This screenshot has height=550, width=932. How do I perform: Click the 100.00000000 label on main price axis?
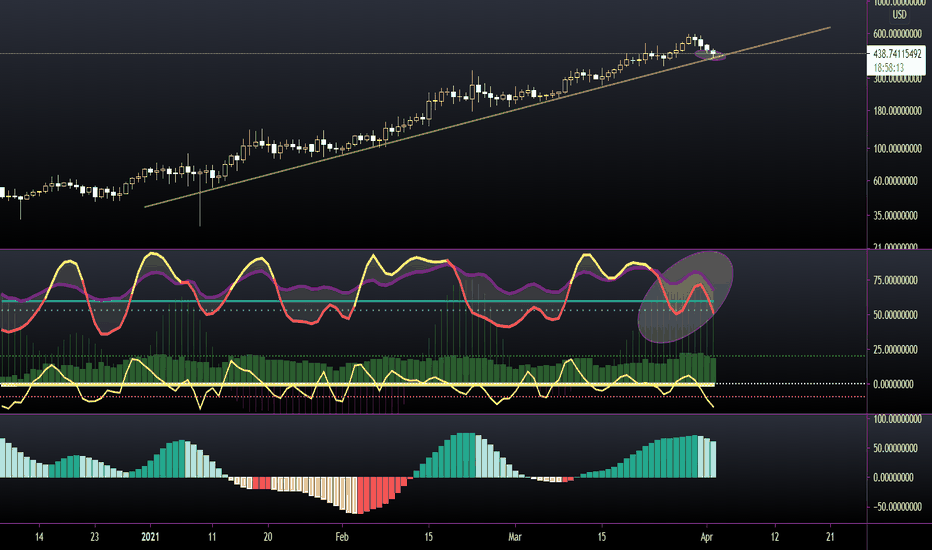897,148
